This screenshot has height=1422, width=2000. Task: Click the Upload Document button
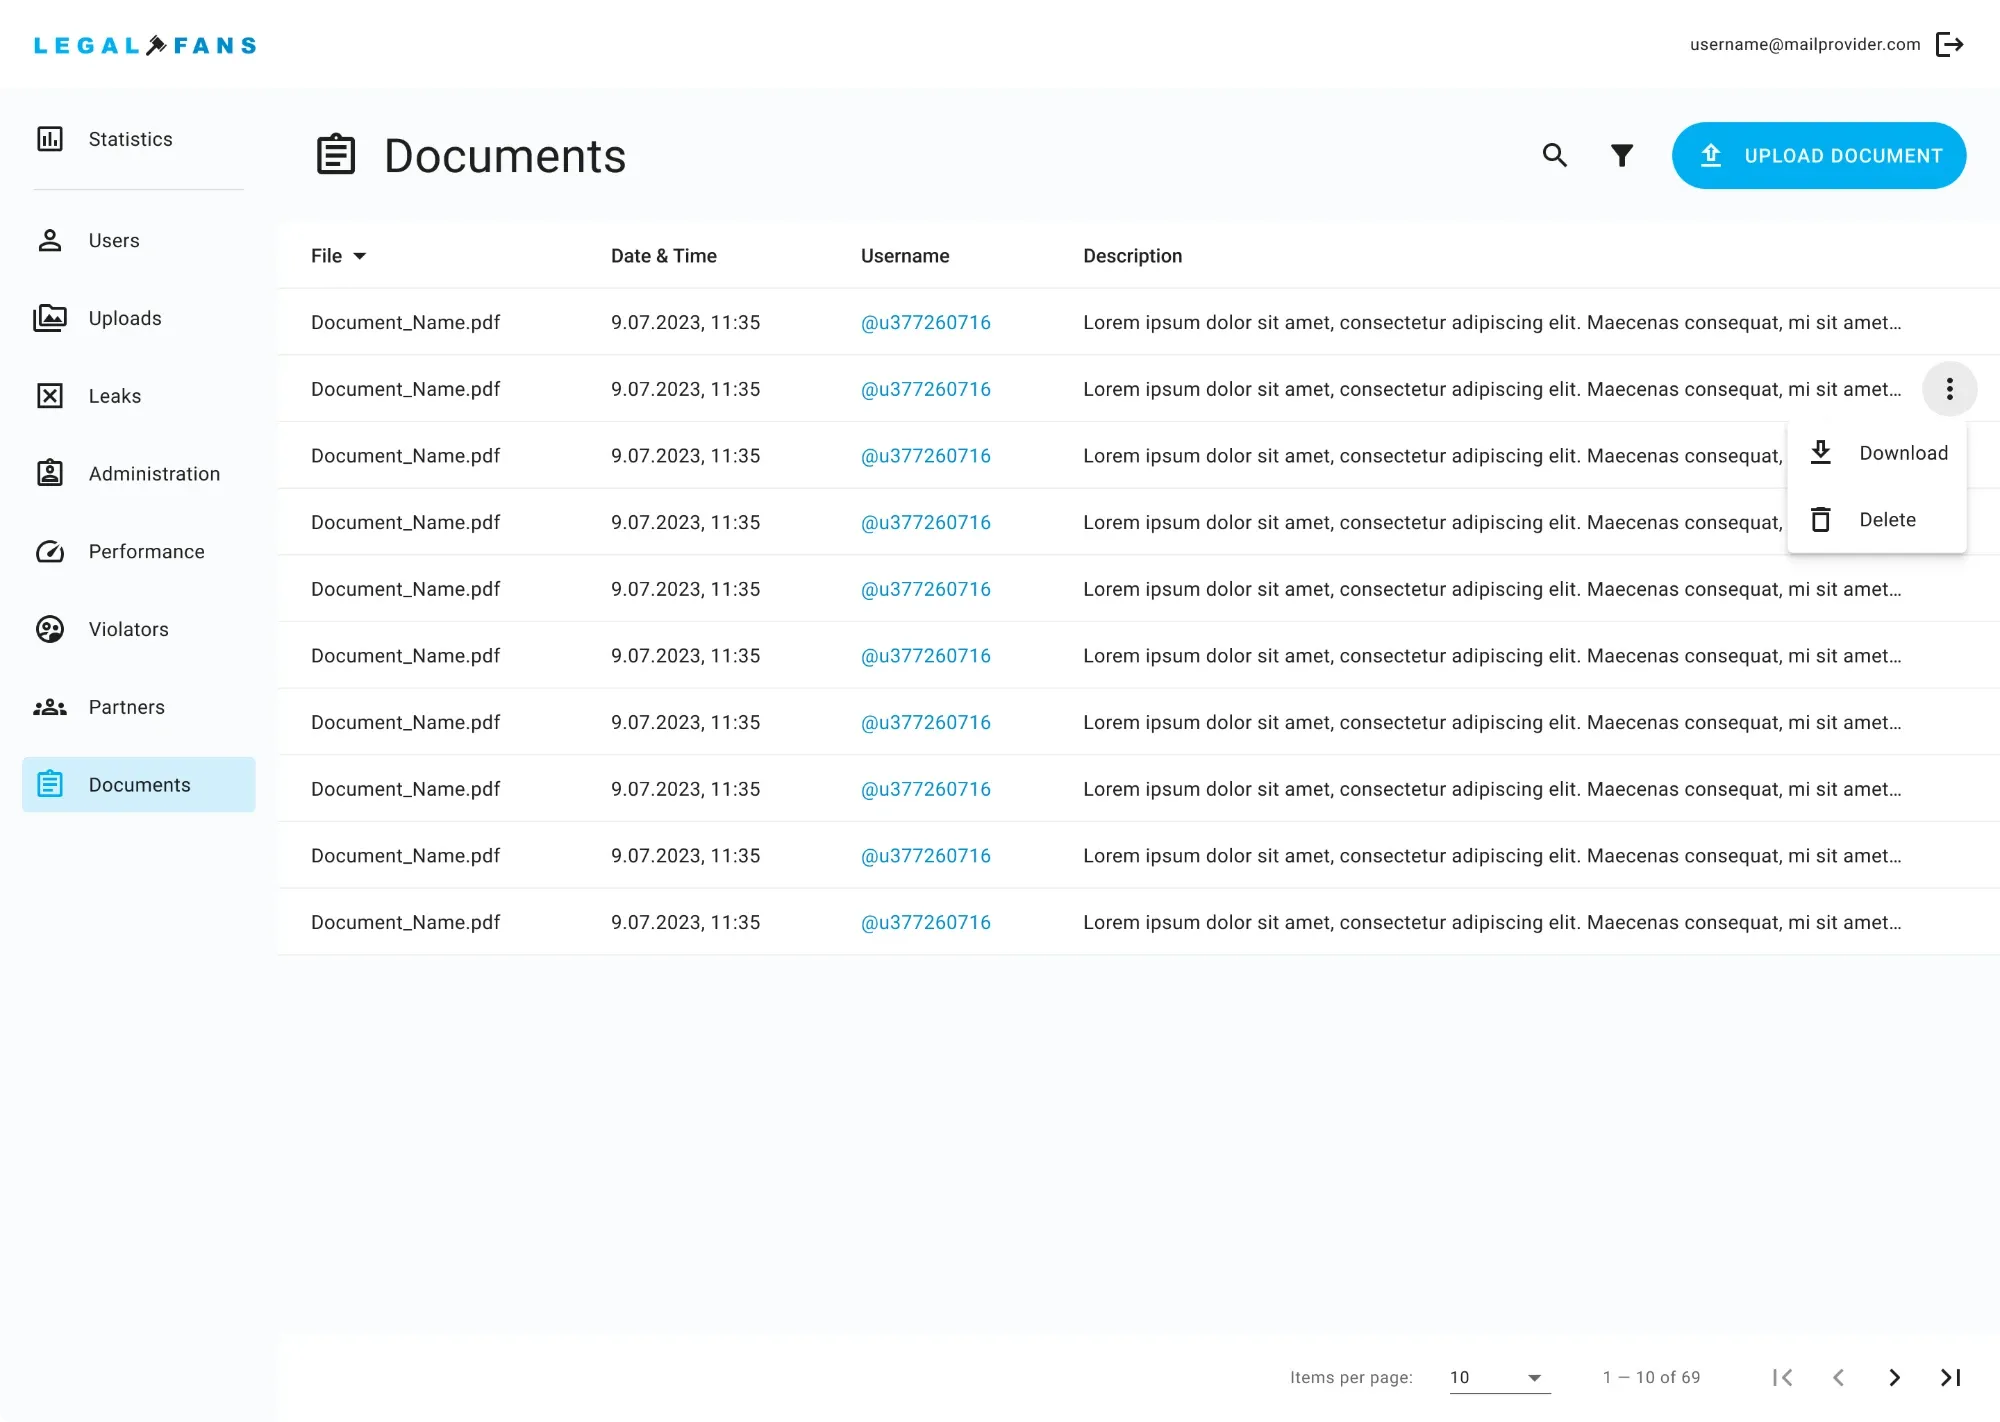point(1818,155)
